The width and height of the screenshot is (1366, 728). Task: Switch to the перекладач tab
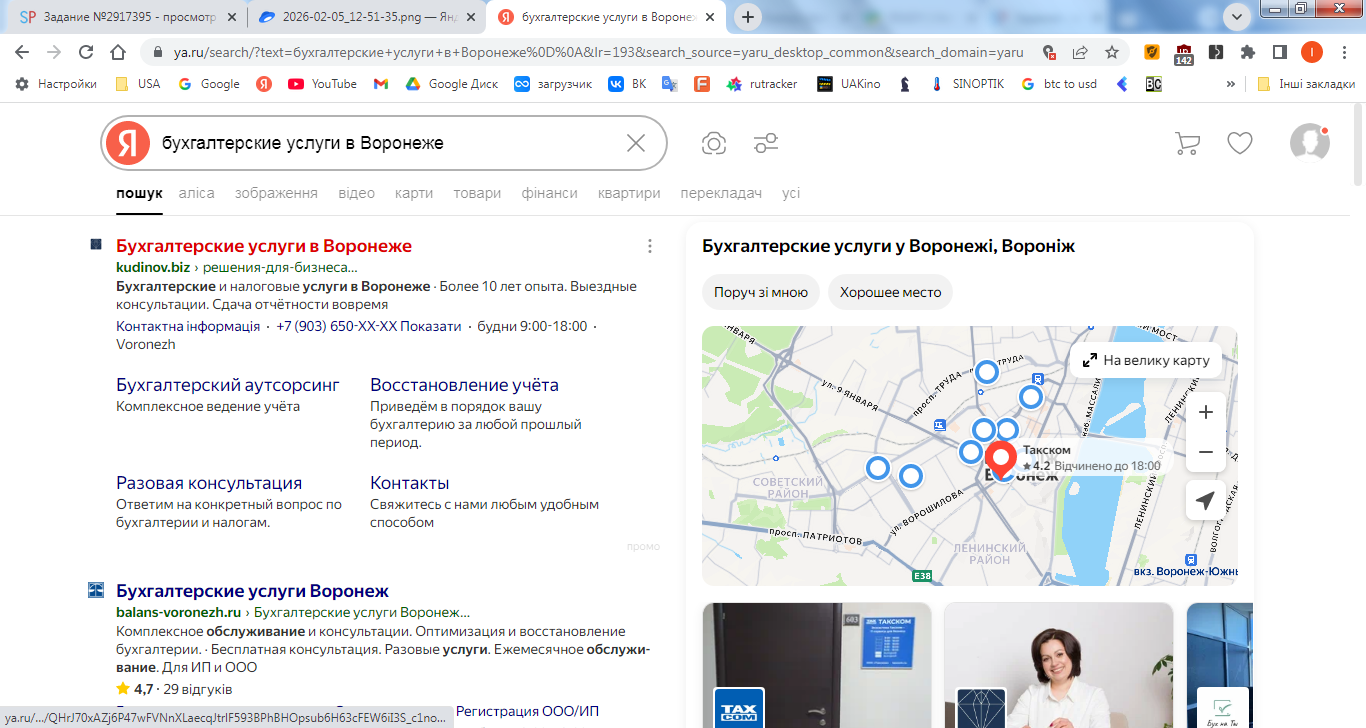coord(721,193)
